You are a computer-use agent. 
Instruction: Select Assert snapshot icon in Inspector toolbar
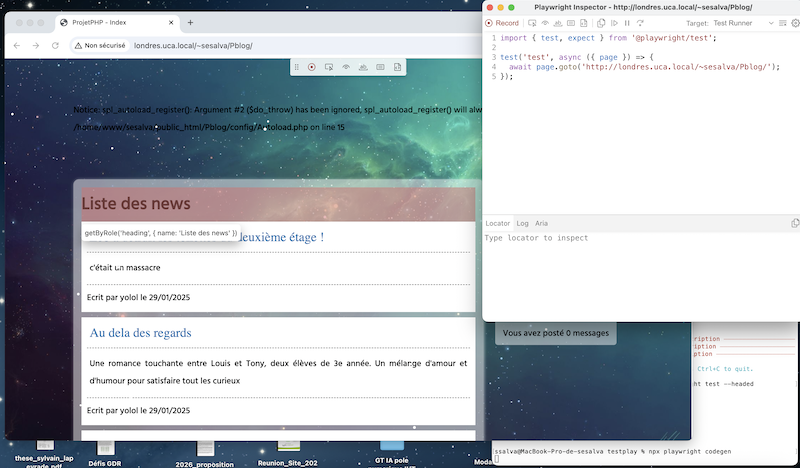(x=584, y=23)
